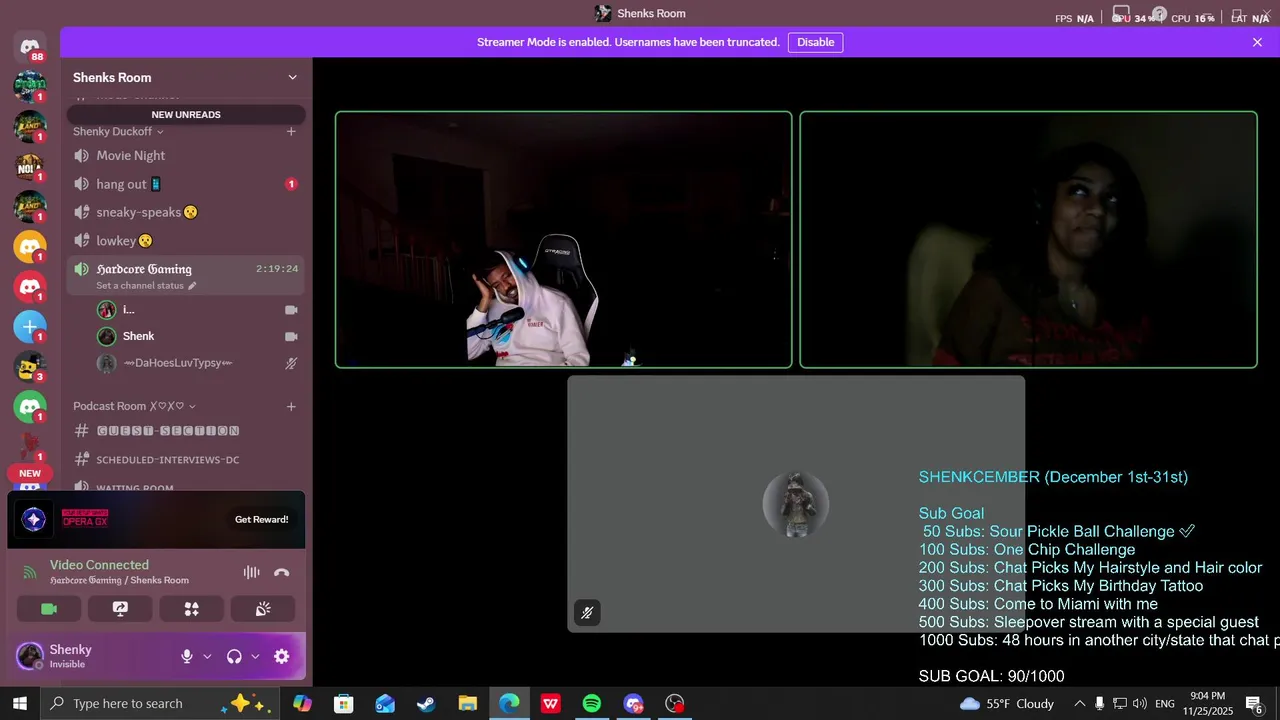Click muted mic icon beside DaHoesLuvTypsy
Image resolution: width=1280 pixels, height=720 pixels.
291,364
